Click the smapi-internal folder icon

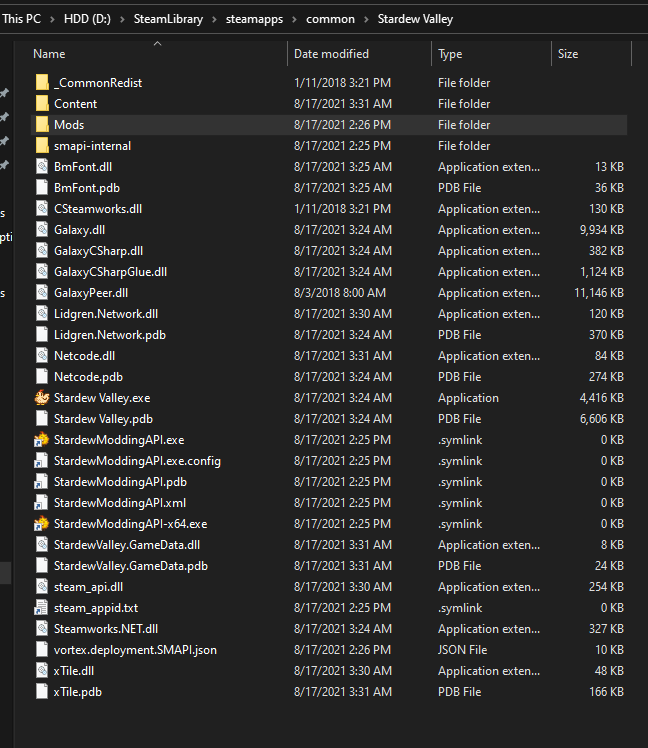(42, 145)
